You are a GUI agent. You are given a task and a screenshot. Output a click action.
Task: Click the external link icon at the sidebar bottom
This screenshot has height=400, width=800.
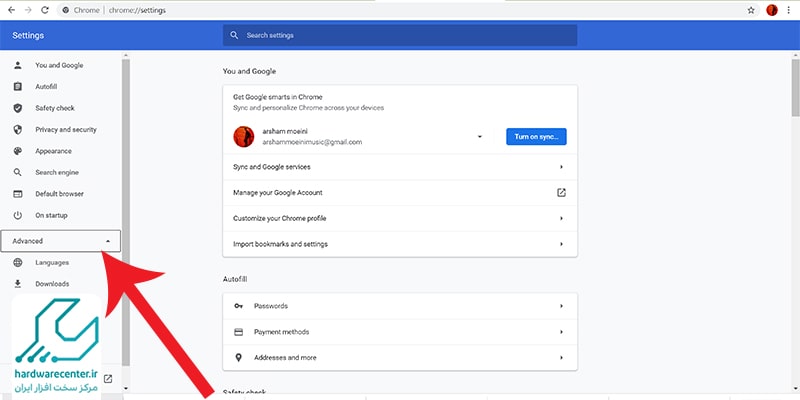point(108,379)
